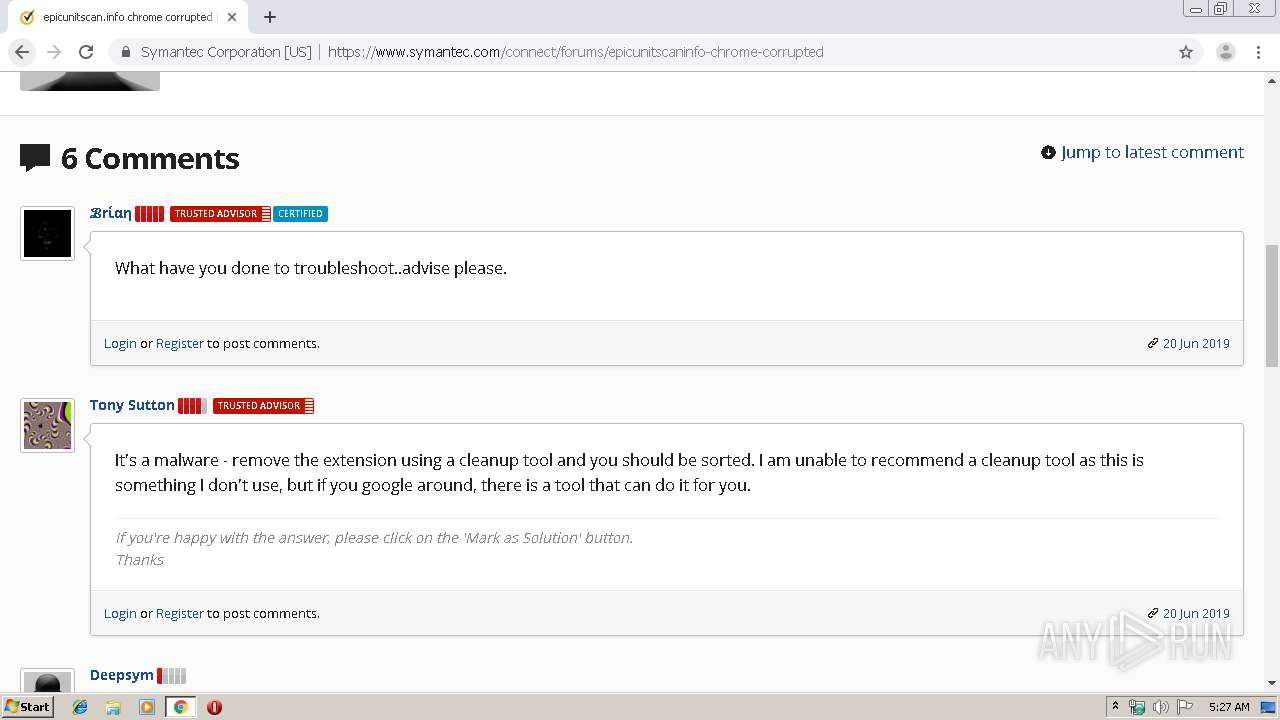Click the browser forward arrow
The height and width of the screenshot is (720, 1280).
54,52
